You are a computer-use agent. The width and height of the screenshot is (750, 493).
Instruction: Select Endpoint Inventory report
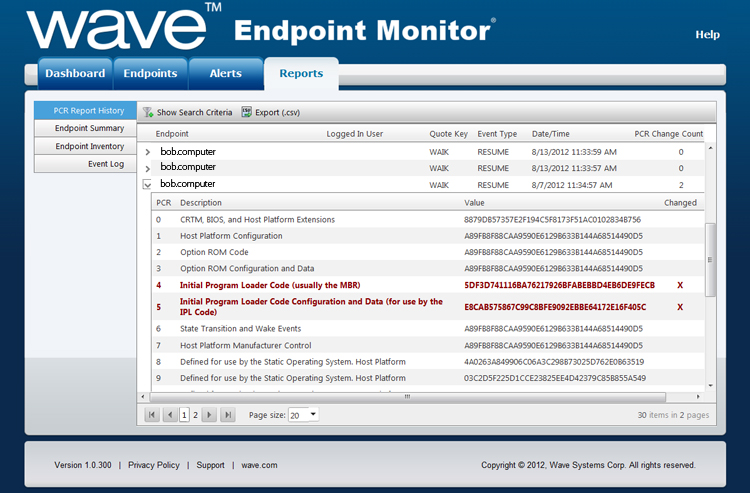point(89,146)
